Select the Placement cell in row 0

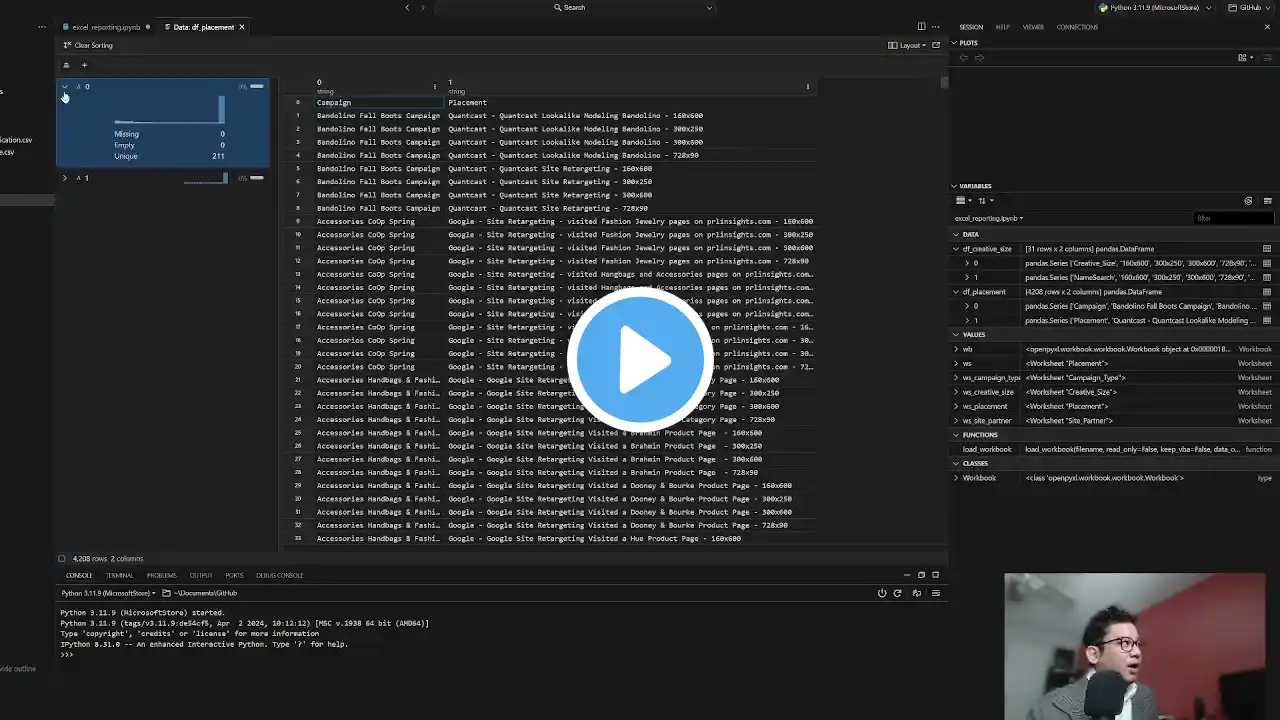coord(630,103)
